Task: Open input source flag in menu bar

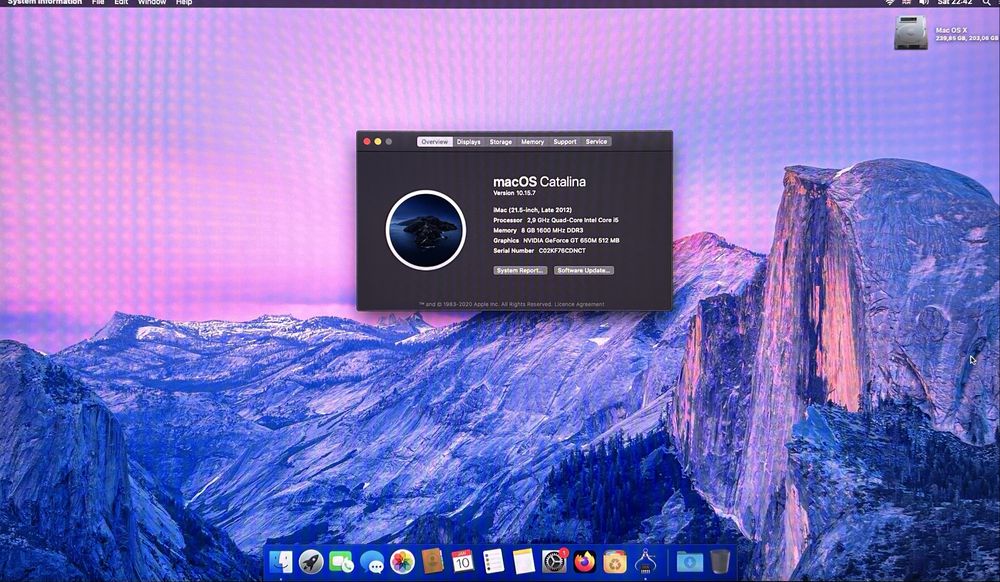Action: point(906,3)
